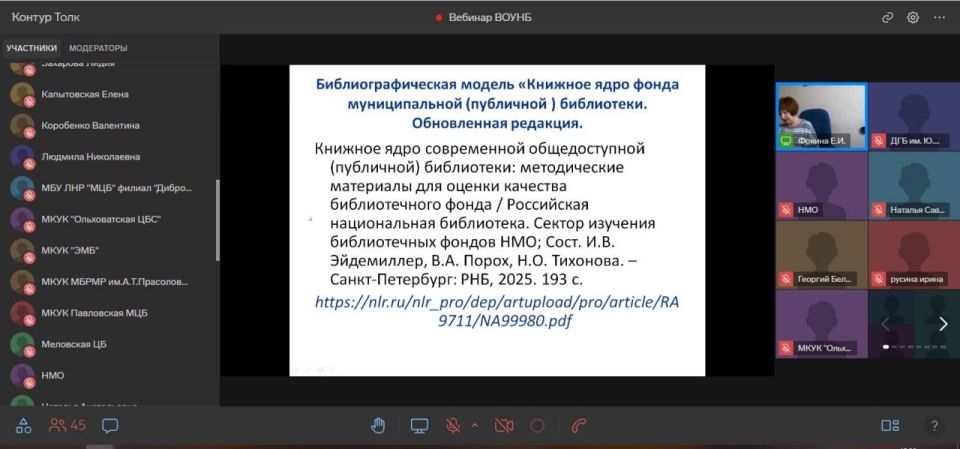Unmute the crossed-out microphone
960x449 pixels.
click(x=453, y=426)
